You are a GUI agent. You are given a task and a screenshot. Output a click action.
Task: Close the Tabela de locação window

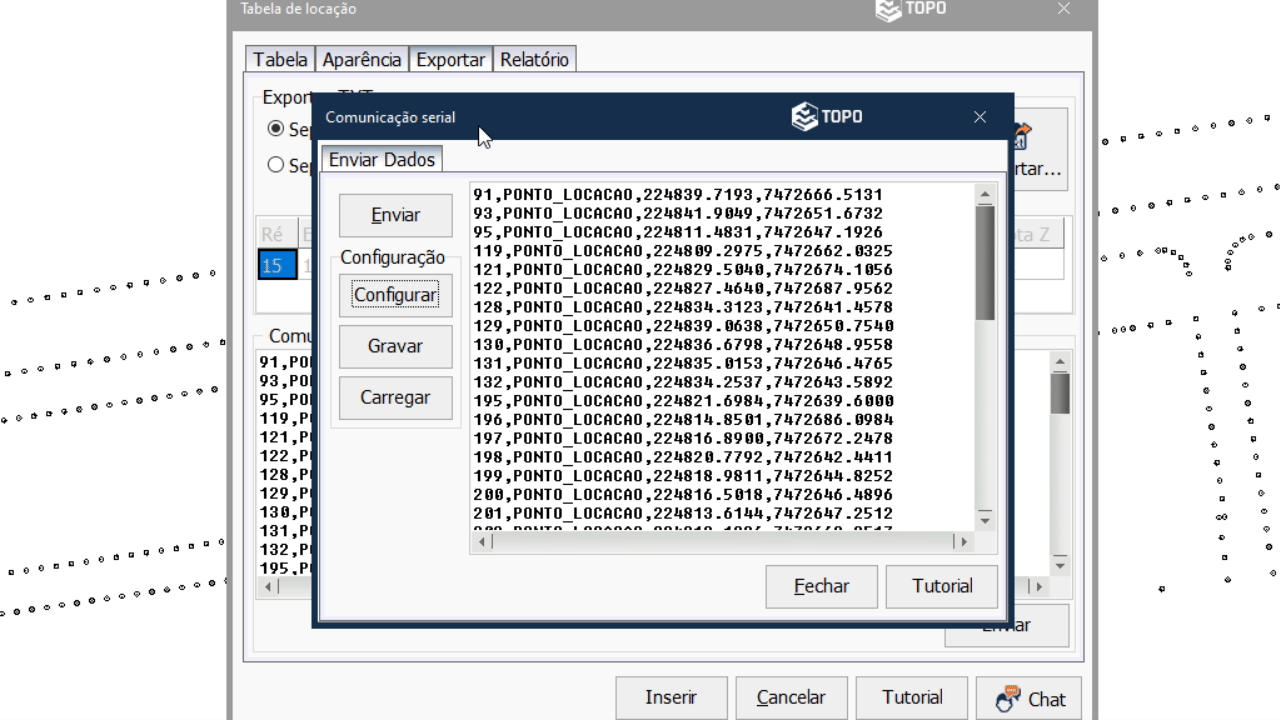[x=1063, y=9]
